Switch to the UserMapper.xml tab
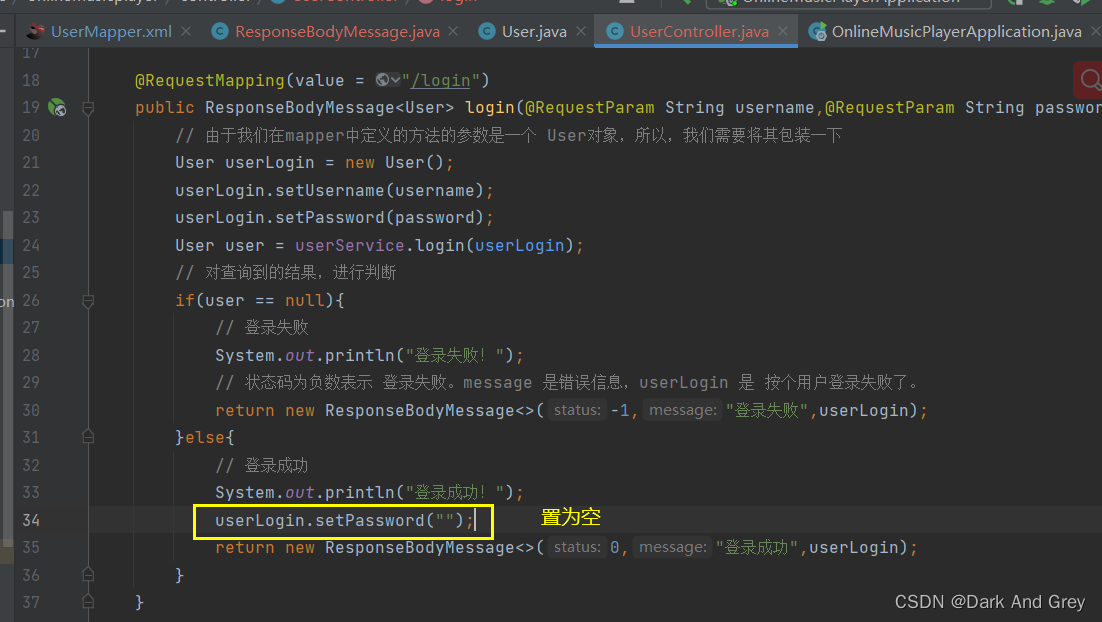Image resolution: width=1102 pixels, height=622 pixels. point(111,32)
